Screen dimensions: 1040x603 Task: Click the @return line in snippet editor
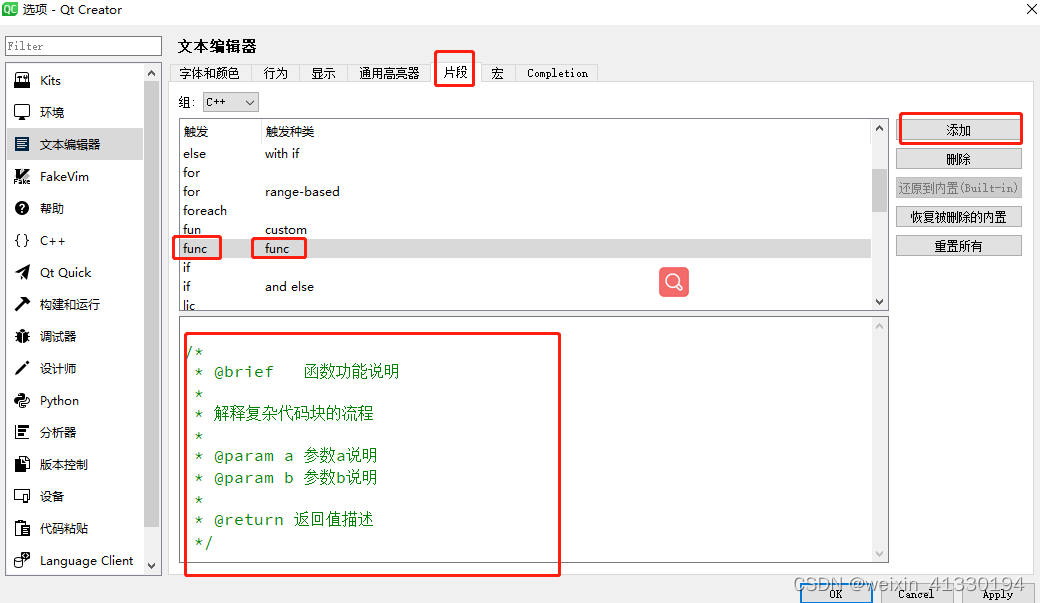point(285,519)
